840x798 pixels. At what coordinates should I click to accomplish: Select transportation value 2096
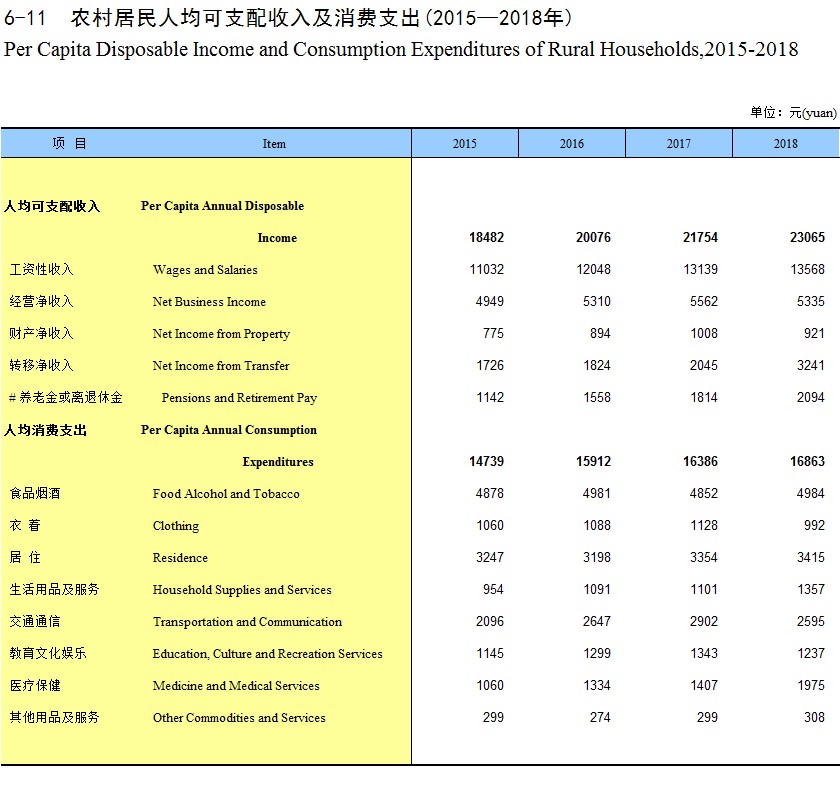490,621
